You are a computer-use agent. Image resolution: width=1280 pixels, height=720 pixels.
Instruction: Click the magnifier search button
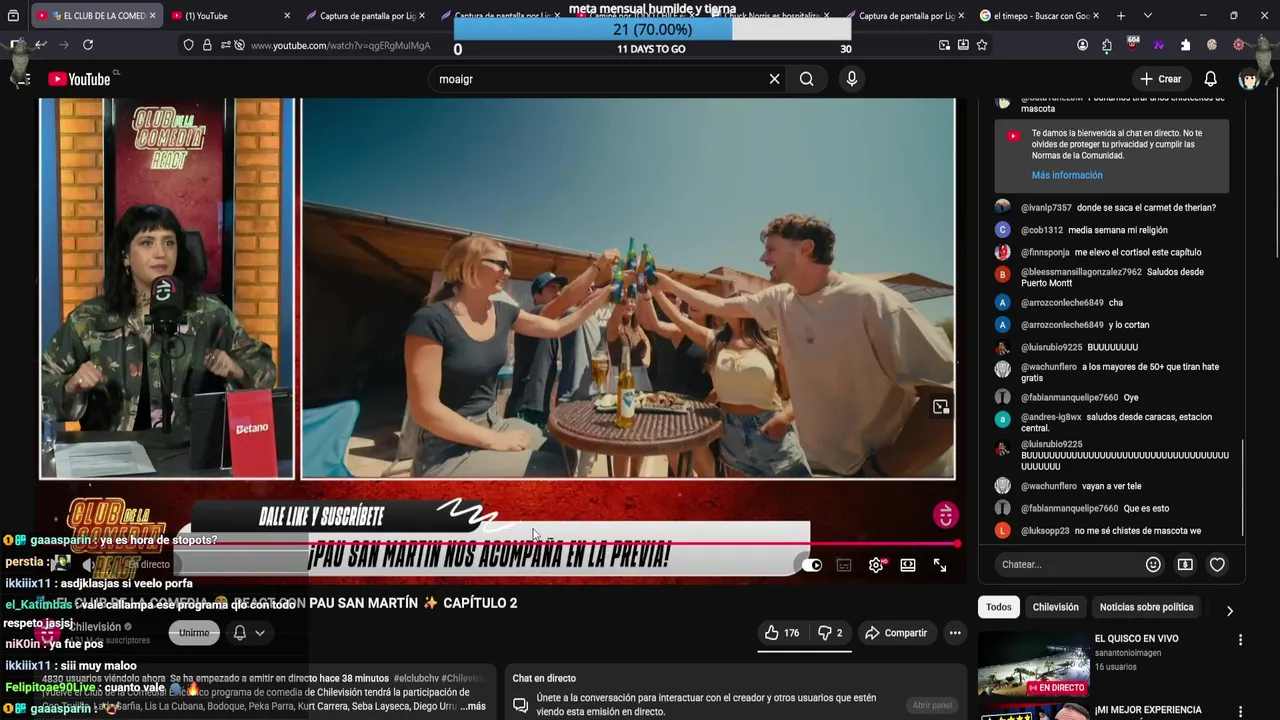coord(806,79)
